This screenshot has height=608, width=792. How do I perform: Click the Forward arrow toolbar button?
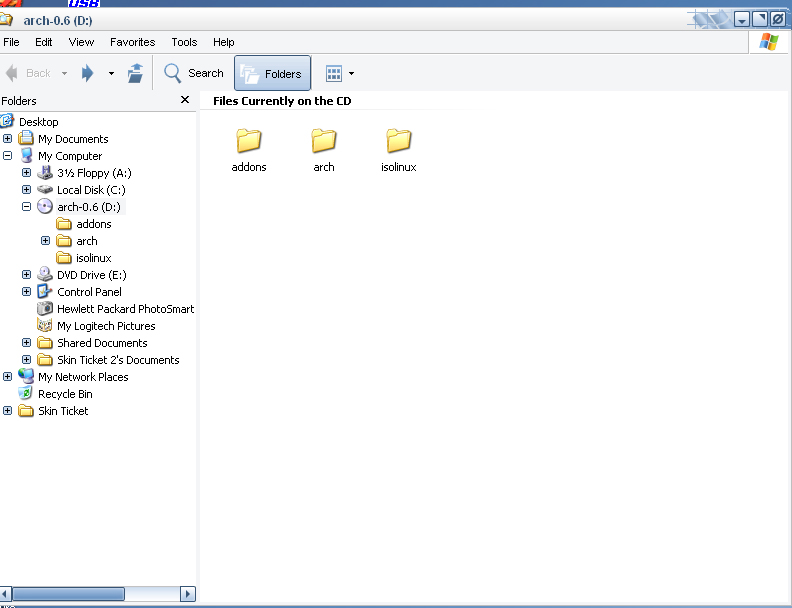click(88, 73)
